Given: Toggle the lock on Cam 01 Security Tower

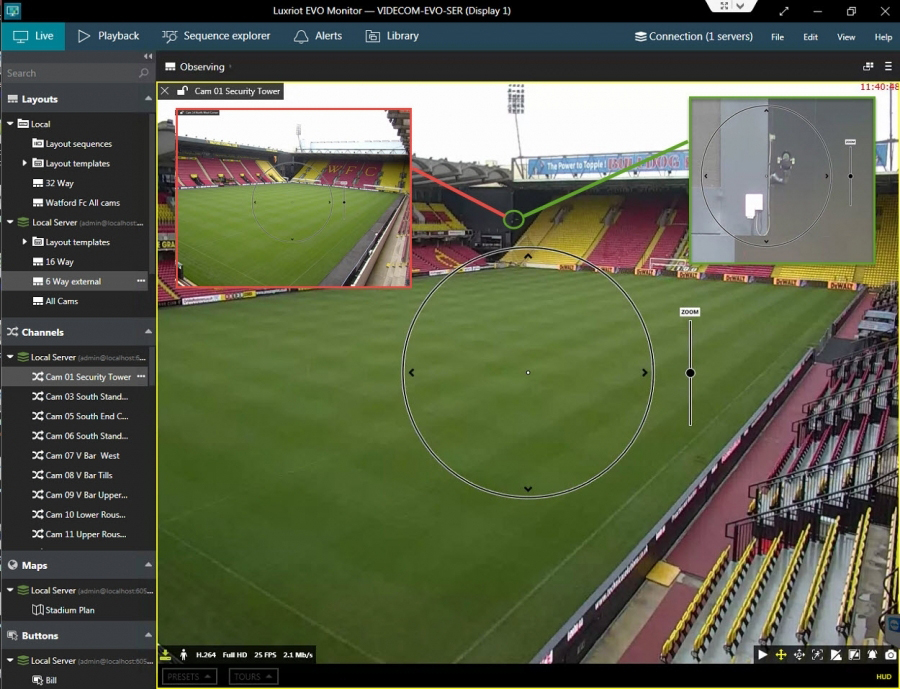Looking at the screenshot, I should [182, 91].
